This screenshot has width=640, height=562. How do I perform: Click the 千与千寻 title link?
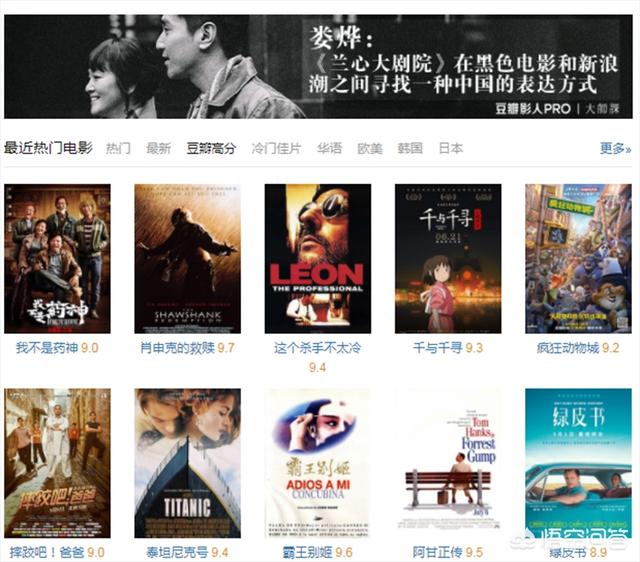pos(438,348)
